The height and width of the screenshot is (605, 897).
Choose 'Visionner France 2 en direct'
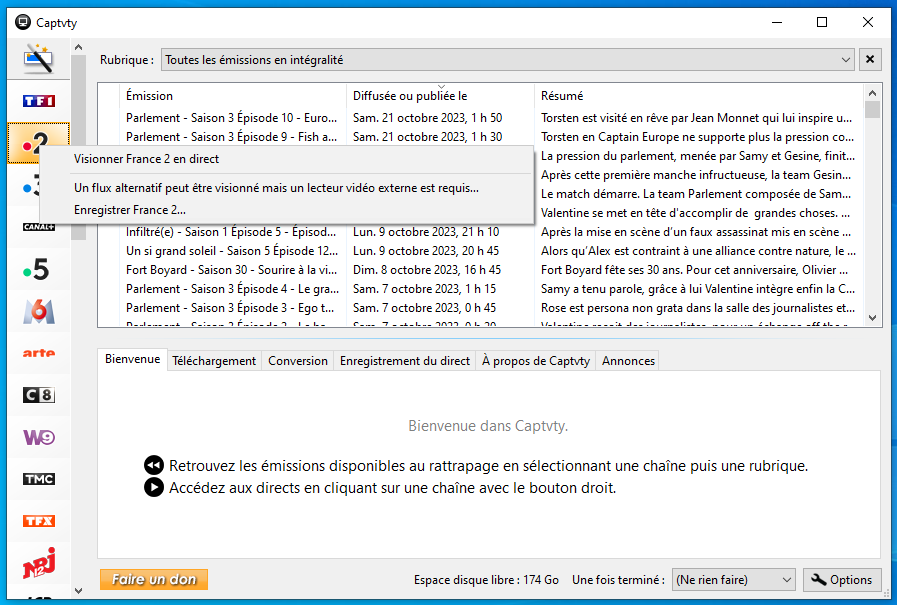coord(146,159)
